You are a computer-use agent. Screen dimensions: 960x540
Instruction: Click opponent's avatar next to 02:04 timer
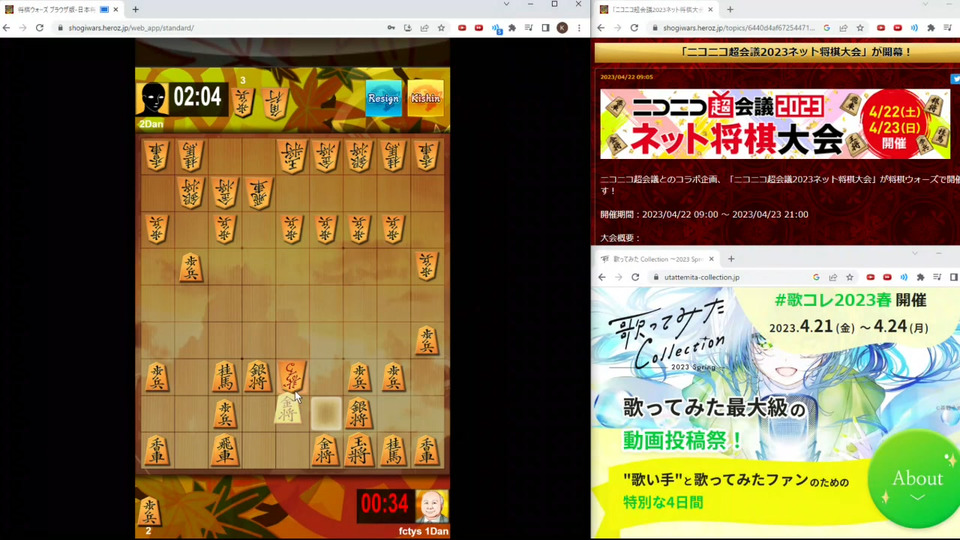coord(152,99)
